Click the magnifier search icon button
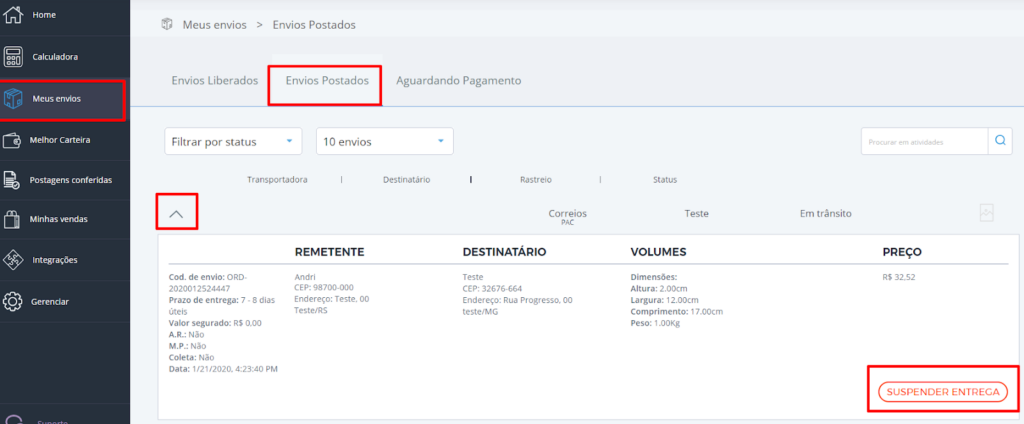The image size is (1024, 424). pyautogui.click(x=1000, y=140)
